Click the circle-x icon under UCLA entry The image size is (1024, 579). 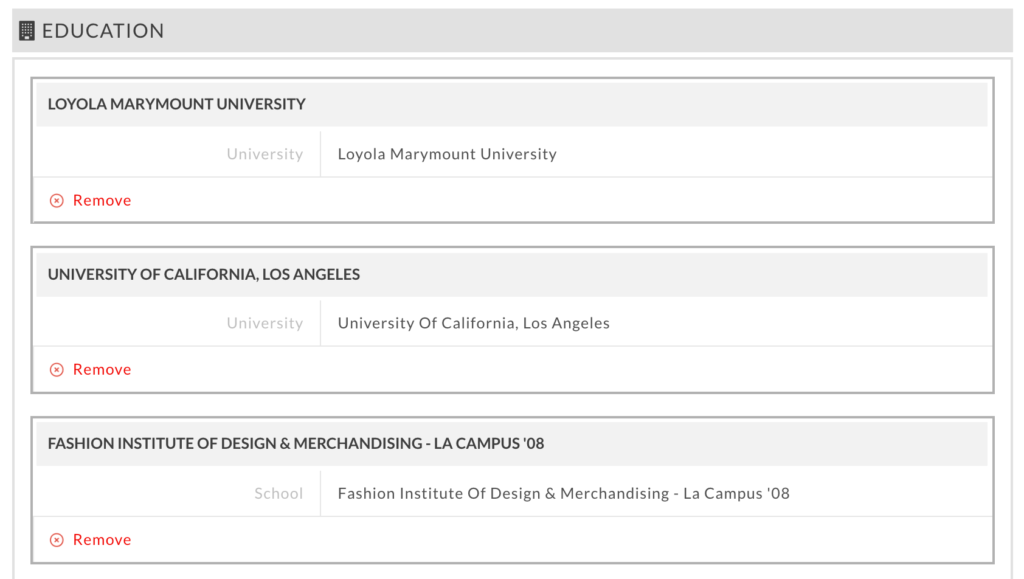tap(57, 369)
